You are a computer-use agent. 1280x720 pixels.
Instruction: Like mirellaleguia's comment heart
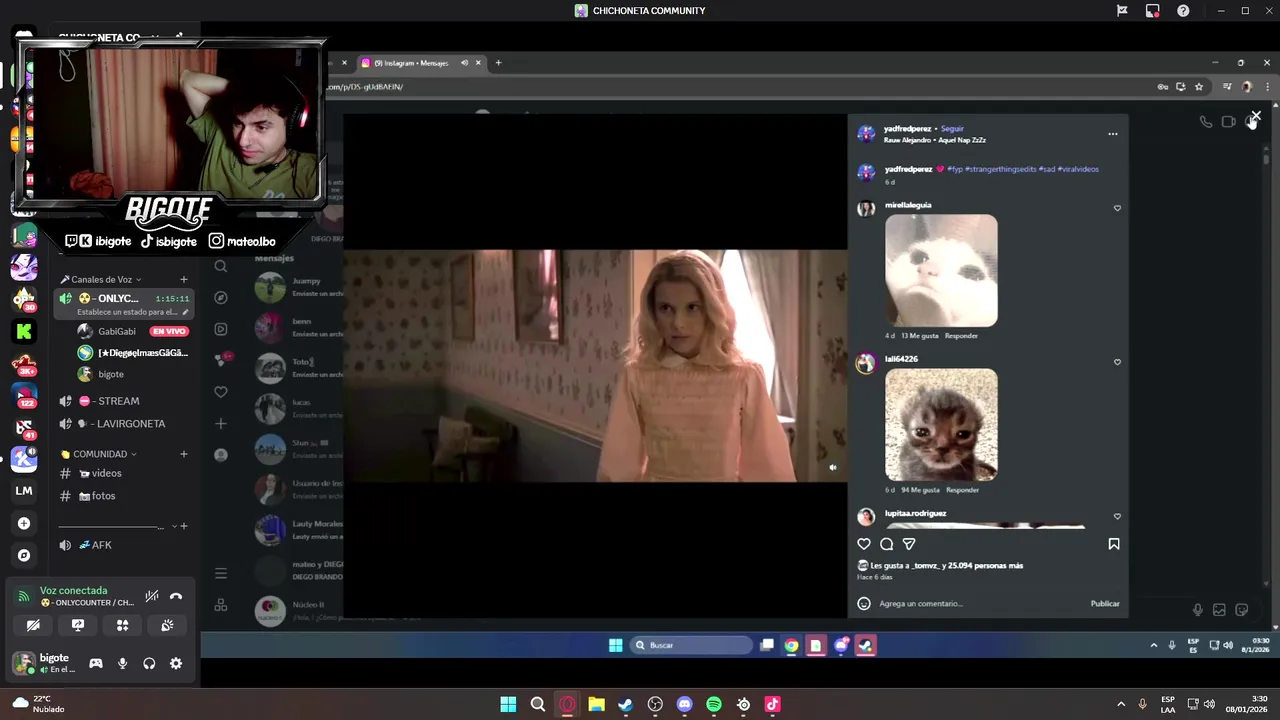point(1117,209)
